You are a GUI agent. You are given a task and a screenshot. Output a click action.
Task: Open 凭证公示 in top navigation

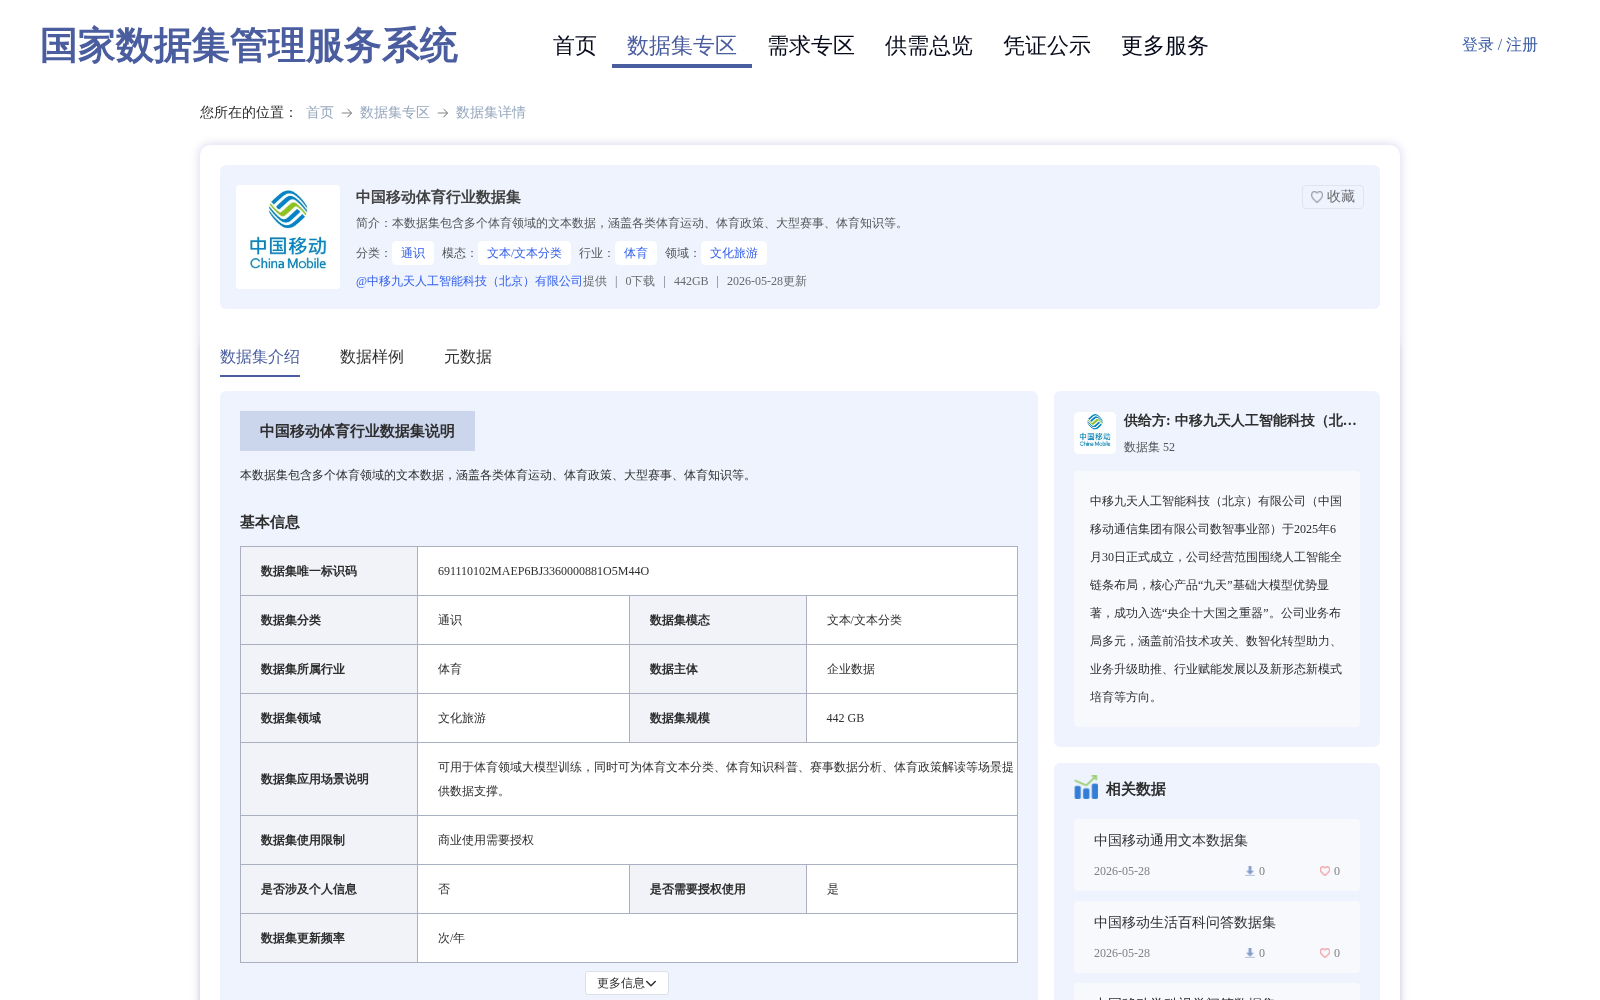tap(1047, 46)
